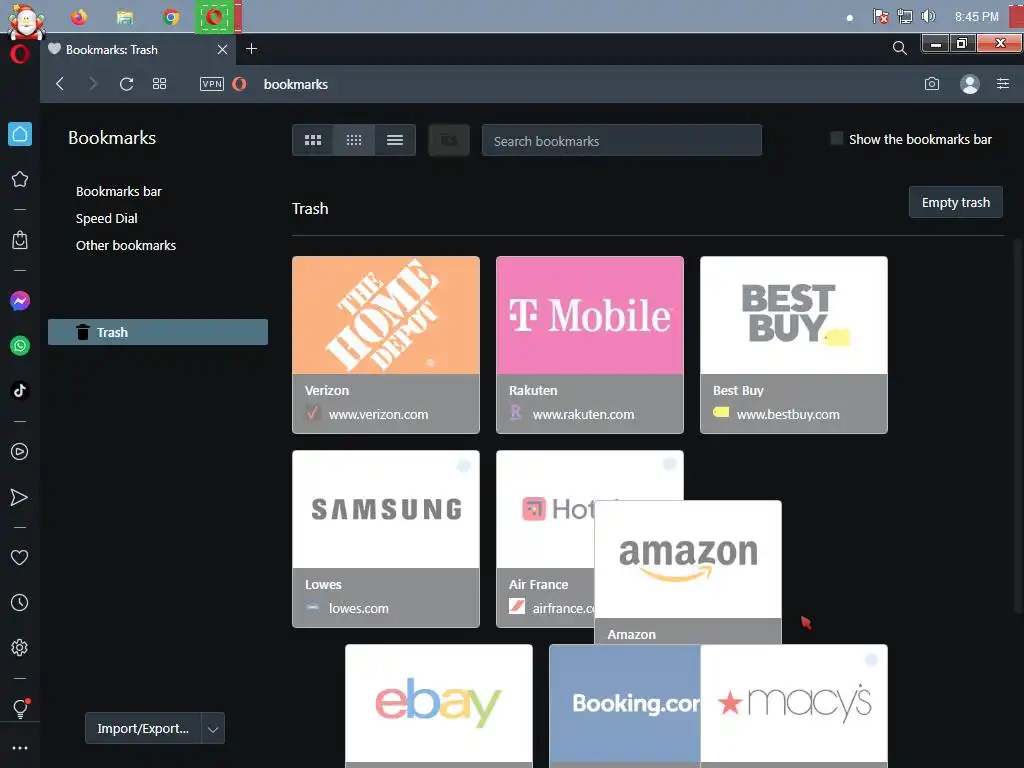The image size is (1024, 768).
Task: Click the address bar bookmarks text
Action: (x=296, y=84)
